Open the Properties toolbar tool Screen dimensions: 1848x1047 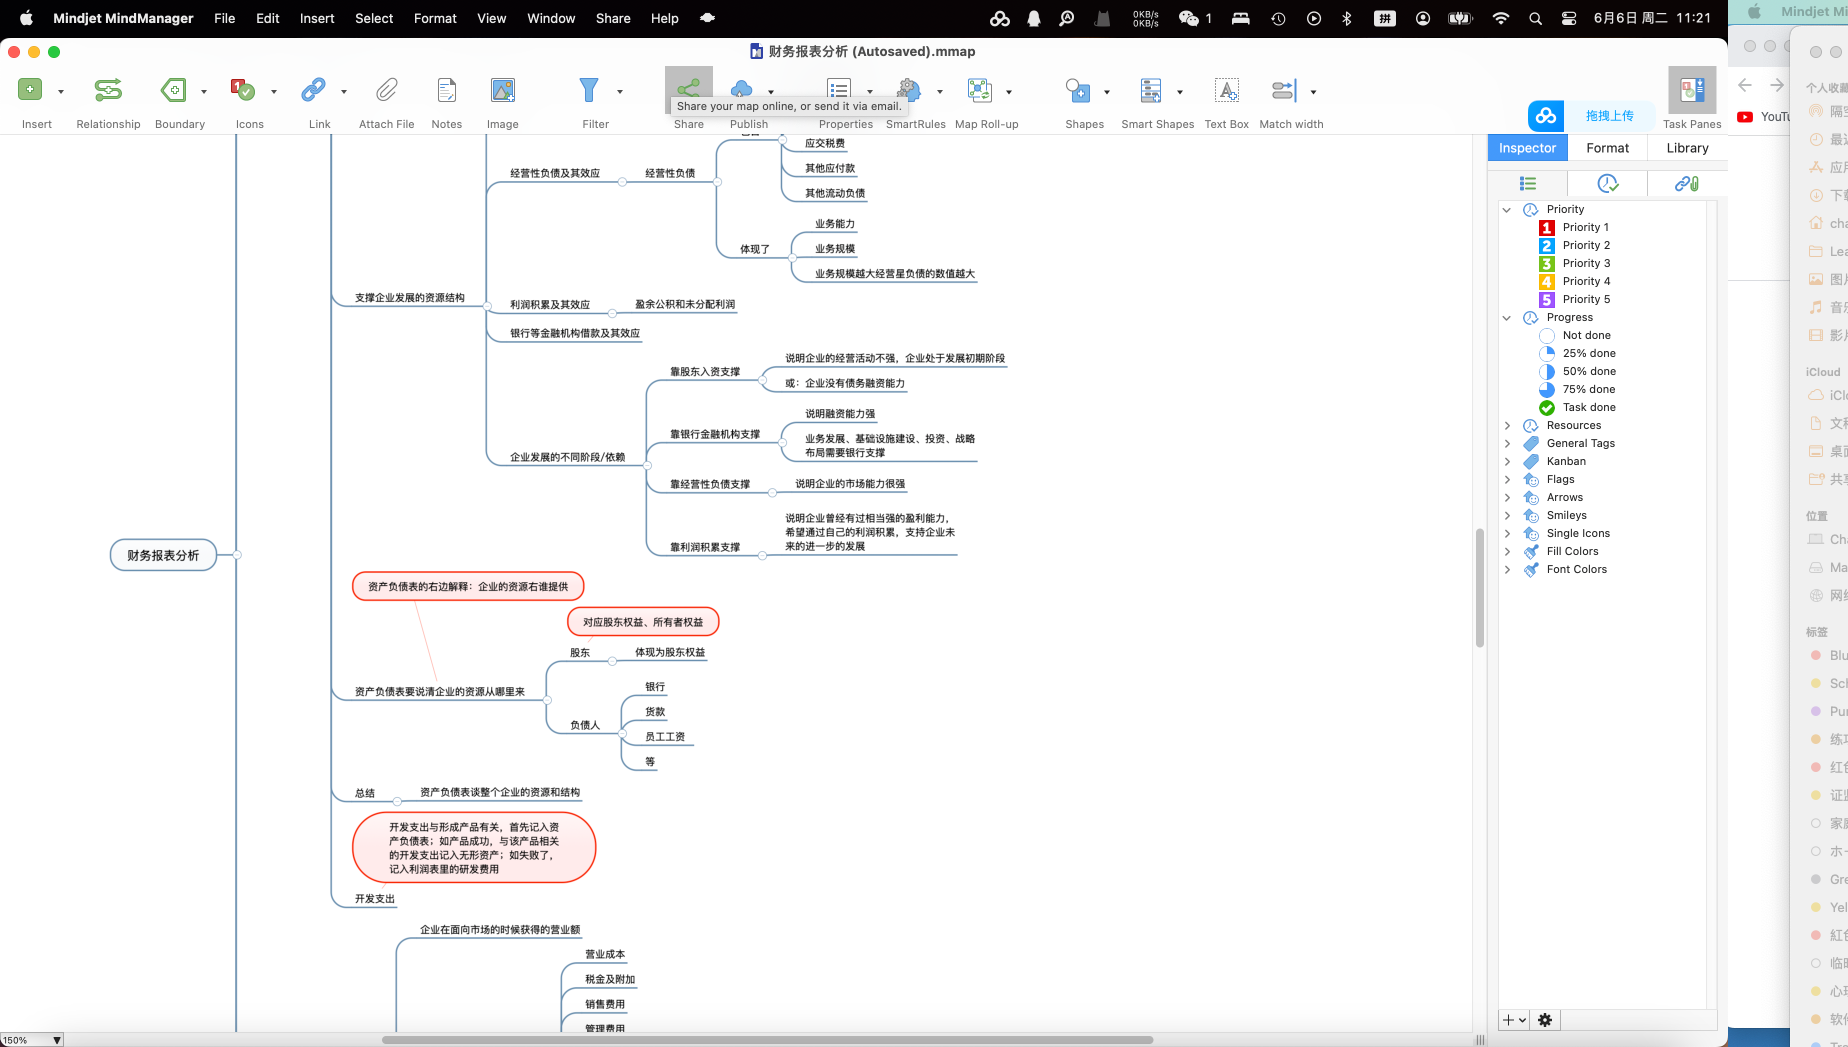[x=839, y=90]
